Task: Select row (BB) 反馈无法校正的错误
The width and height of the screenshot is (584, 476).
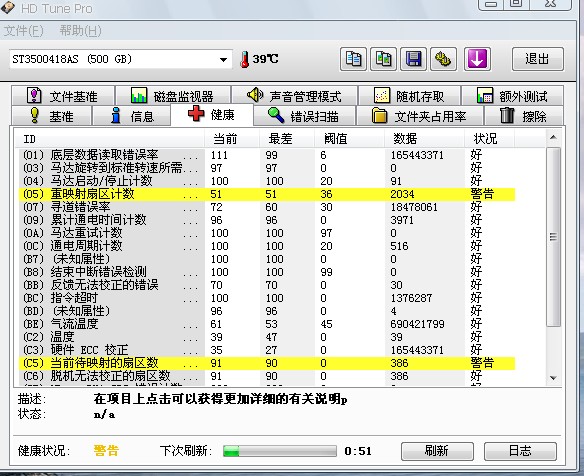Action: [267, 285]
